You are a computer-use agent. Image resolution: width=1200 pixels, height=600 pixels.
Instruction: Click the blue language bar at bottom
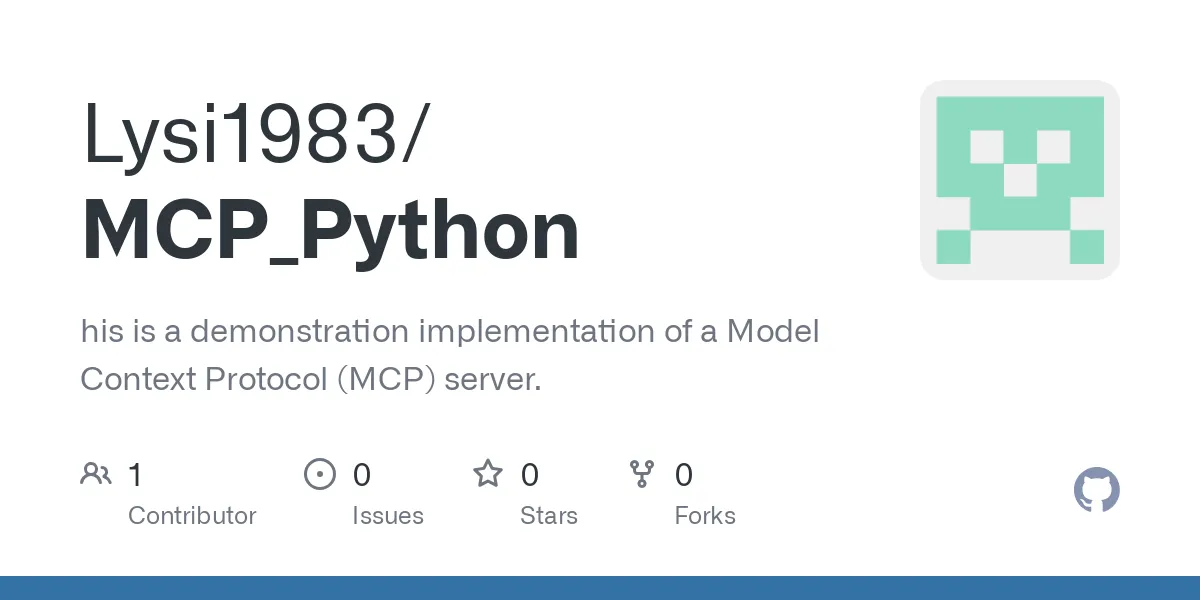click(600, 588)
